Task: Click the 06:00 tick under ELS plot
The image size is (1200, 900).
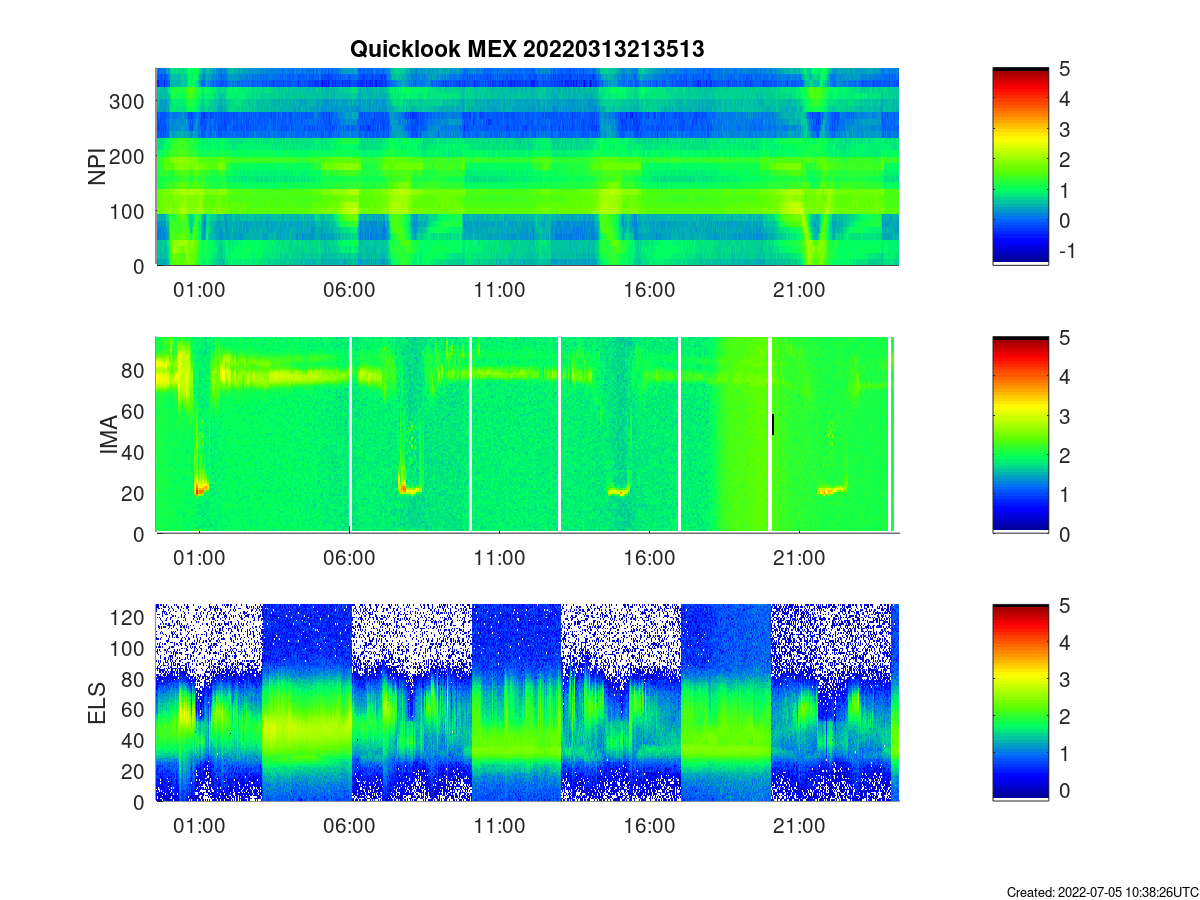Action: coord(350,826)
